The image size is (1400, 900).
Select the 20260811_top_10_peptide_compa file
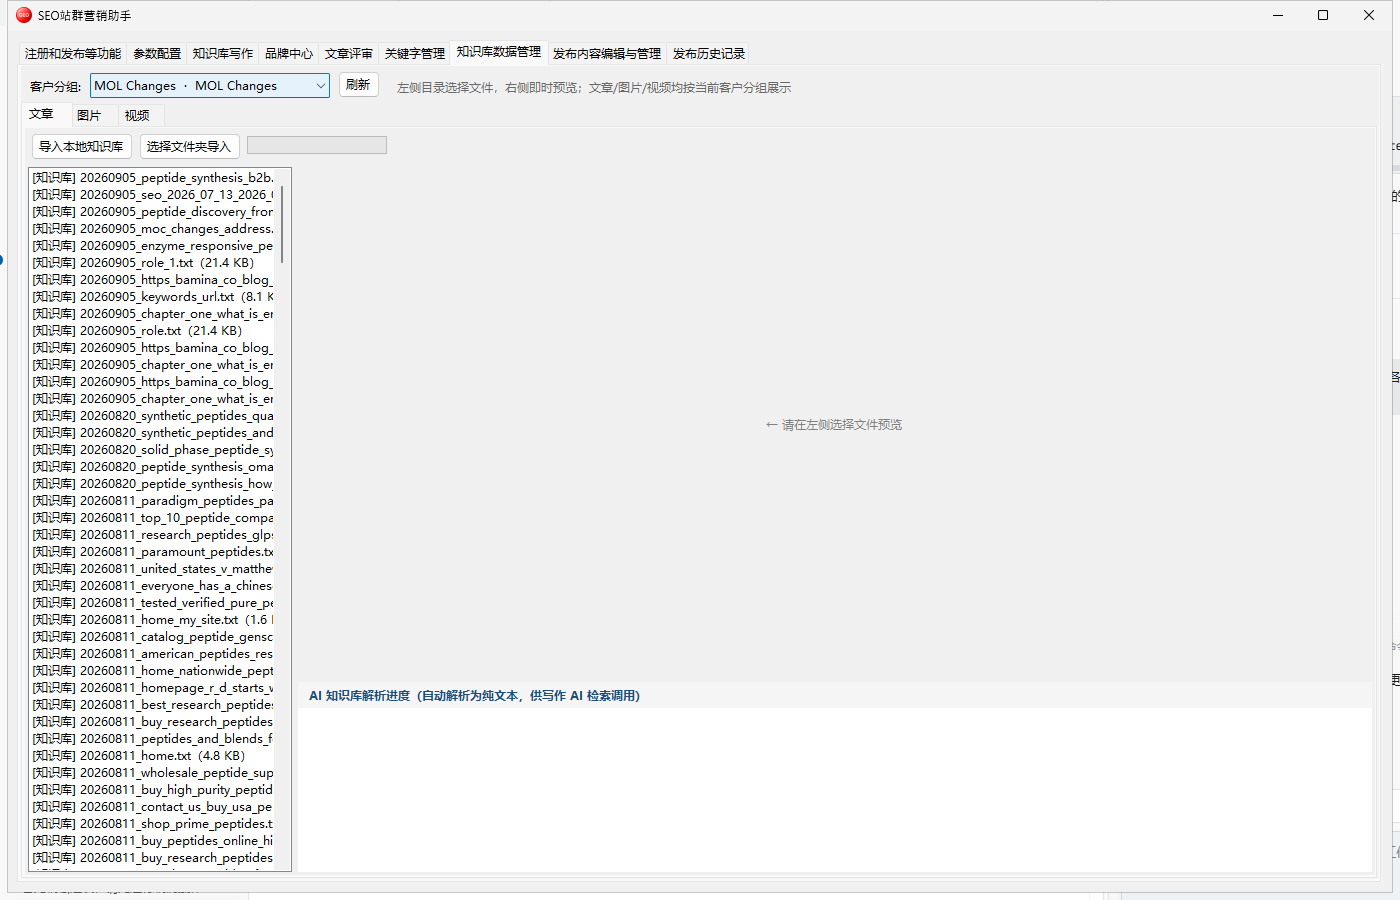[152, 518]
